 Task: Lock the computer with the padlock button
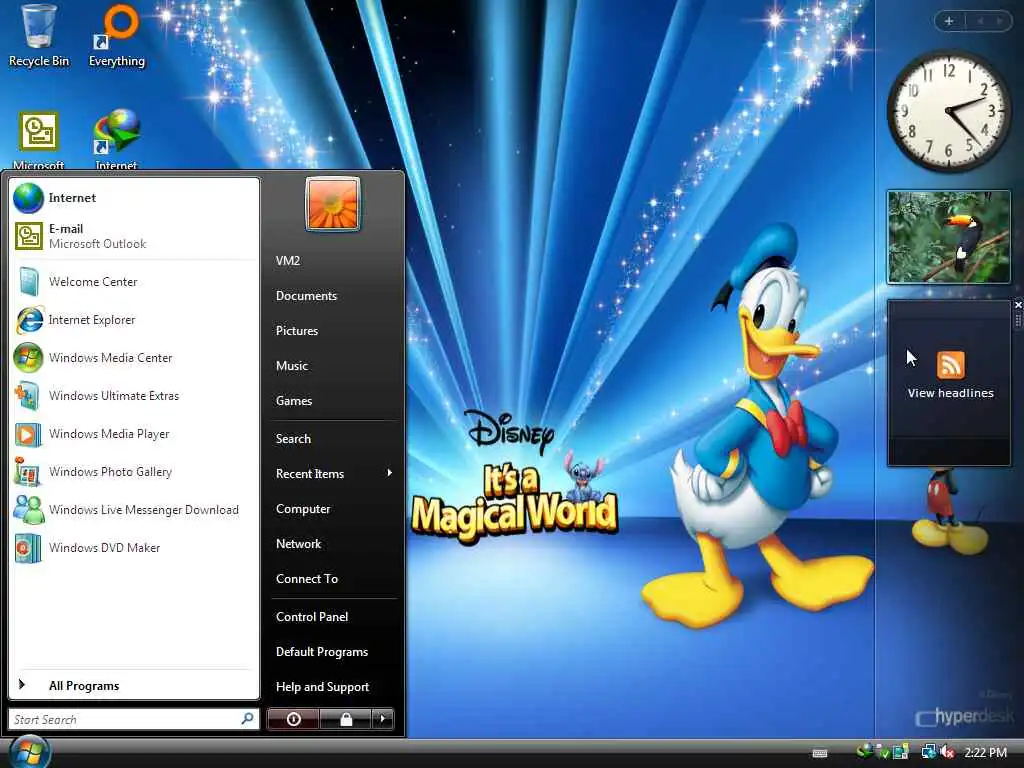click(345, 719)
